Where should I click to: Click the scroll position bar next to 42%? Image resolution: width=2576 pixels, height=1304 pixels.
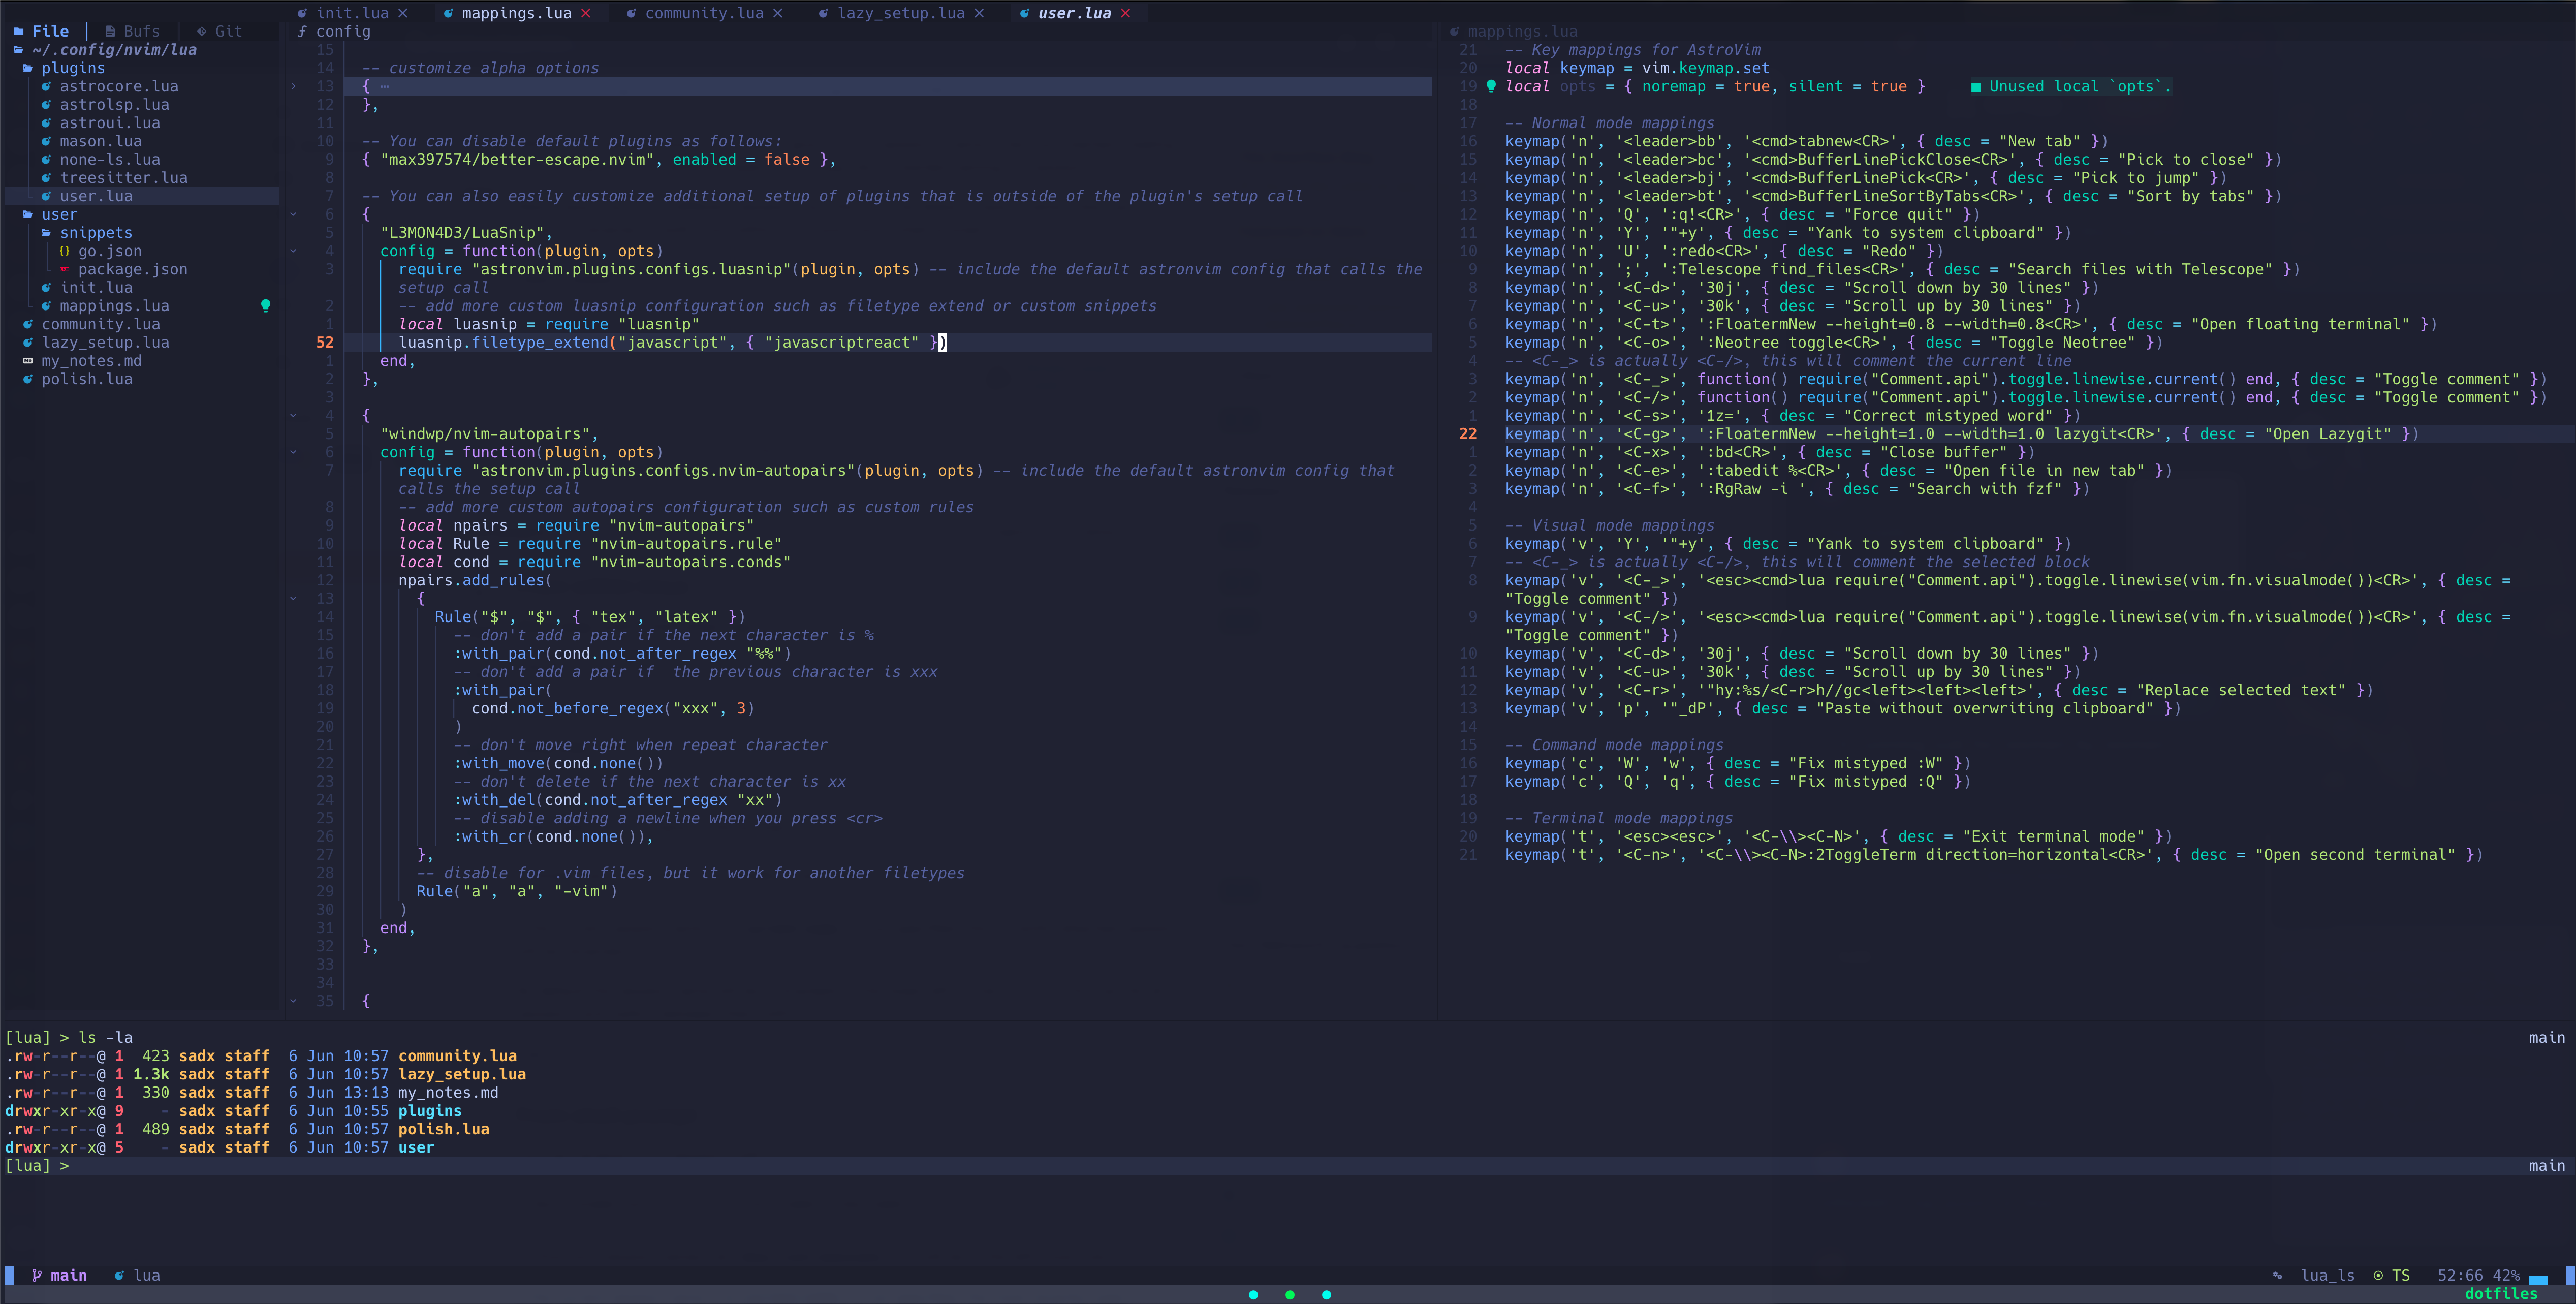[x=2538, y=1279]
